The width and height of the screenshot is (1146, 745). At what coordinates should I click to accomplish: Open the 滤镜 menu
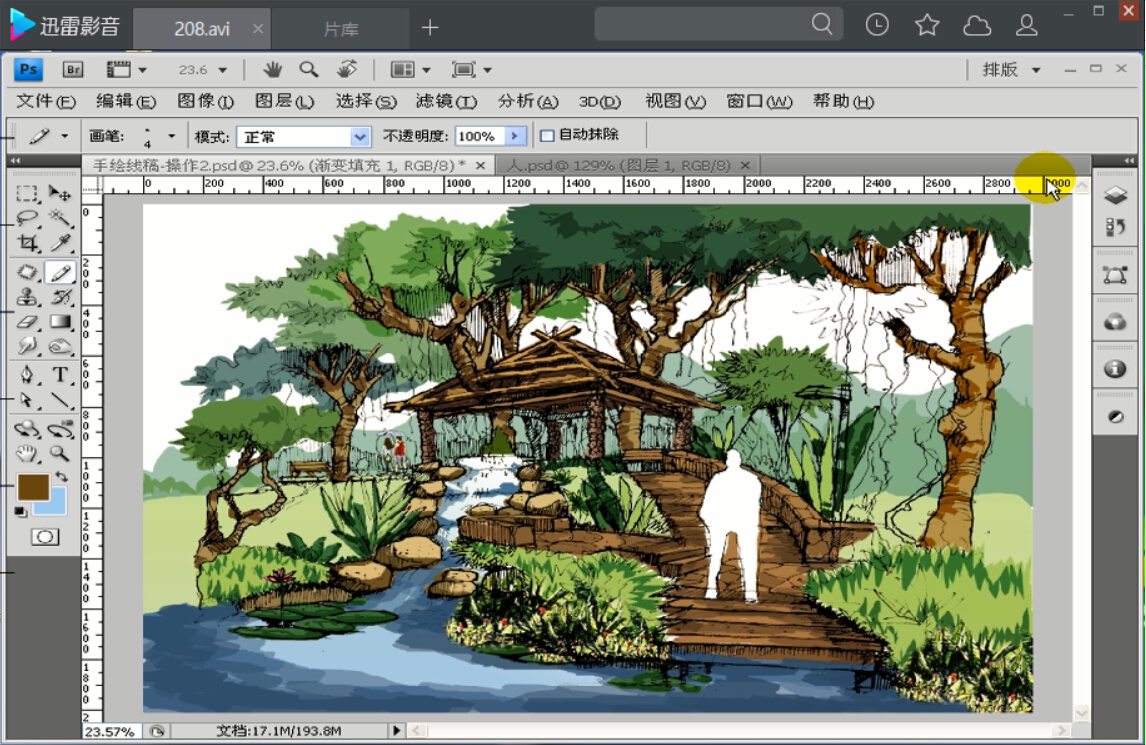coord(445,101)
